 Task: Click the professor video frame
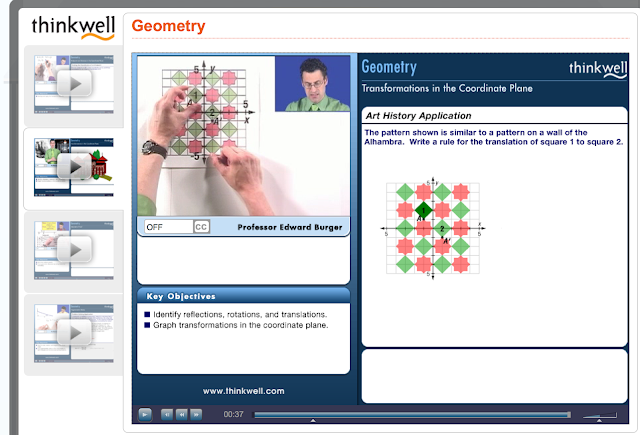point(244,135)
